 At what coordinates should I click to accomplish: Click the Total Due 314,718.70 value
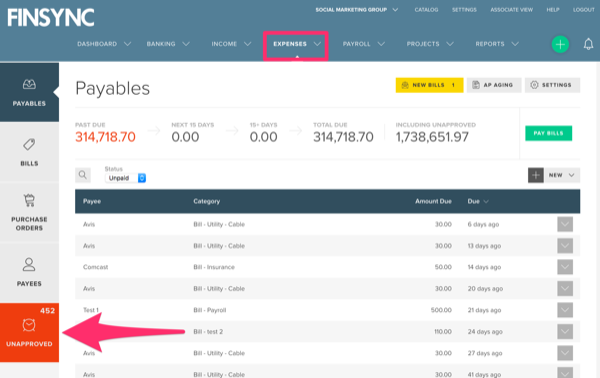[343, 137]
